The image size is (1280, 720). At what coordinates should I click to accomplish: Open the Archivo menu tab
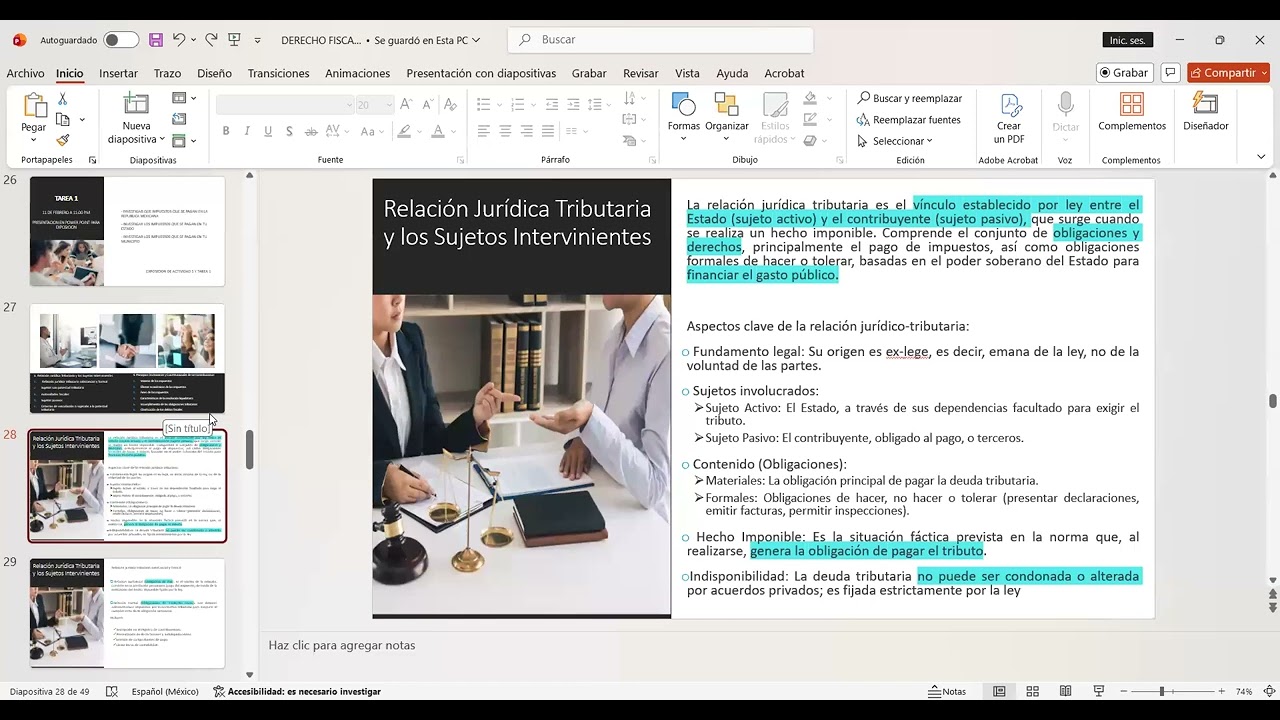(25, 73)
